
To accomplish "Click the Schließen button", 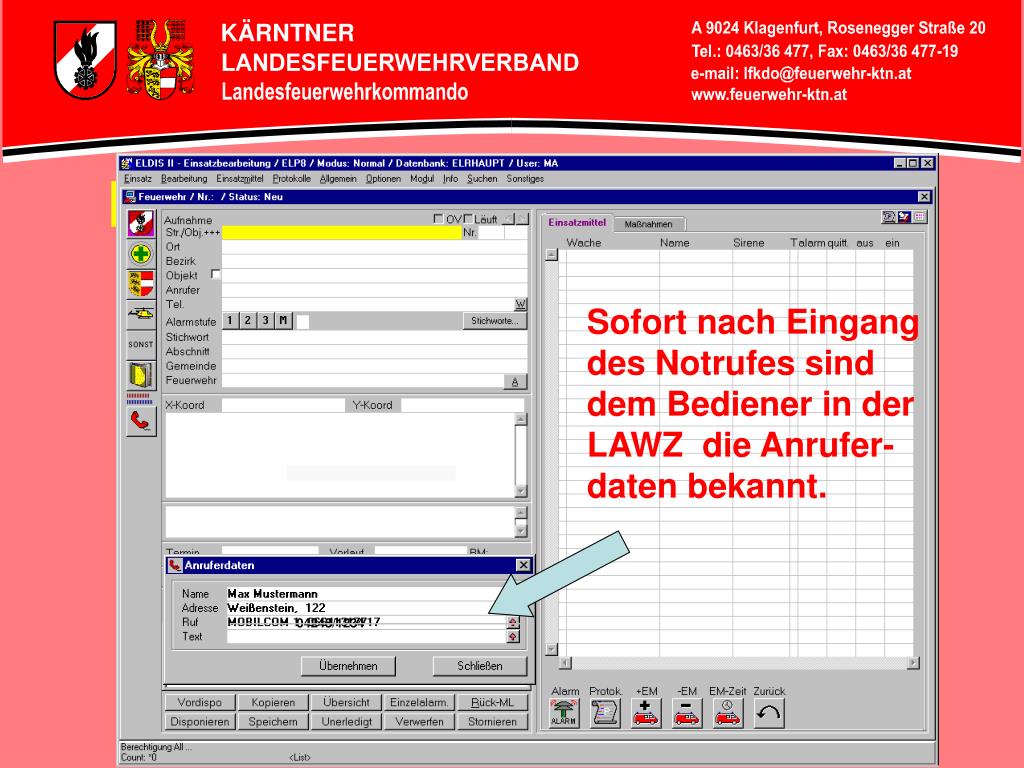I will 480,666.
